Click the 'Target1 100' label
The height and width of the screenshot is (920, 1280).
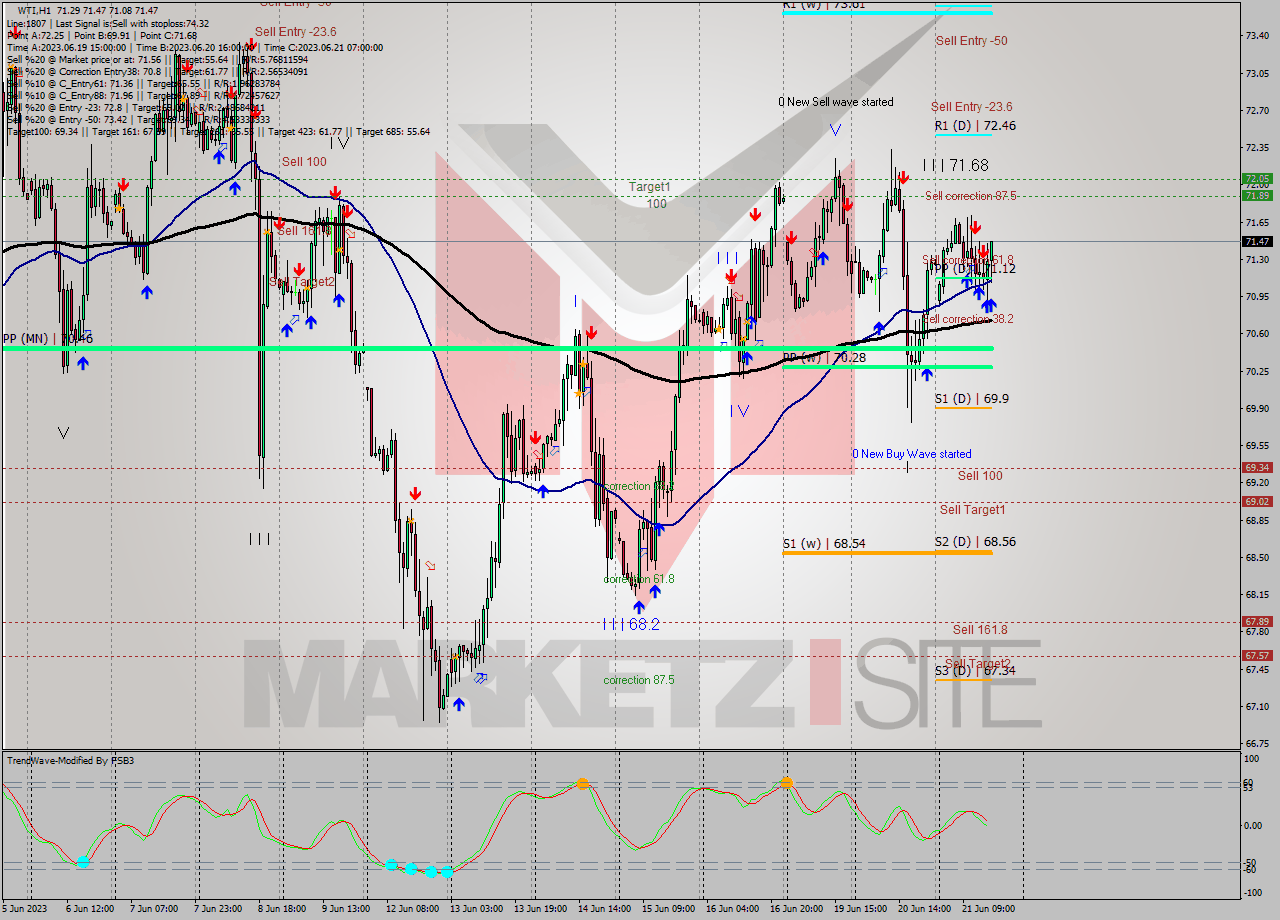click(650, 195)
